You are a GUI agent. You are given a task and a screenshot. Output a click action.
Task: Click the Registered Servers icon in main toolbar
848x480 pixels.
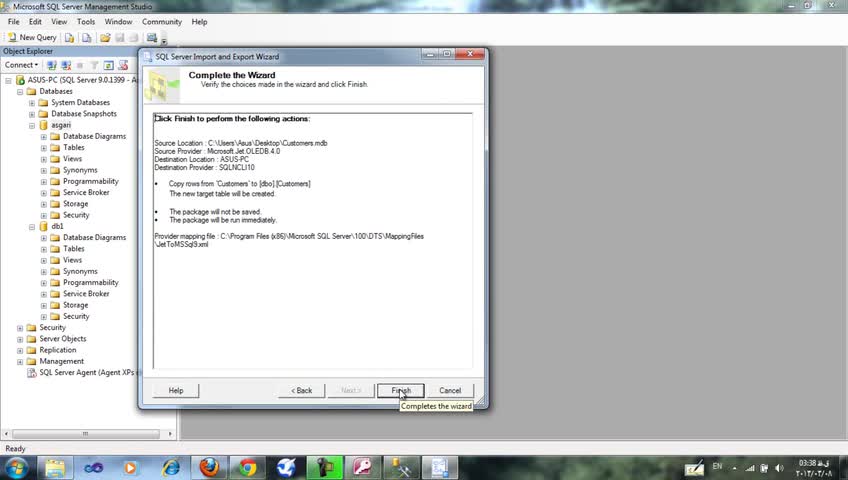point(152,37)
